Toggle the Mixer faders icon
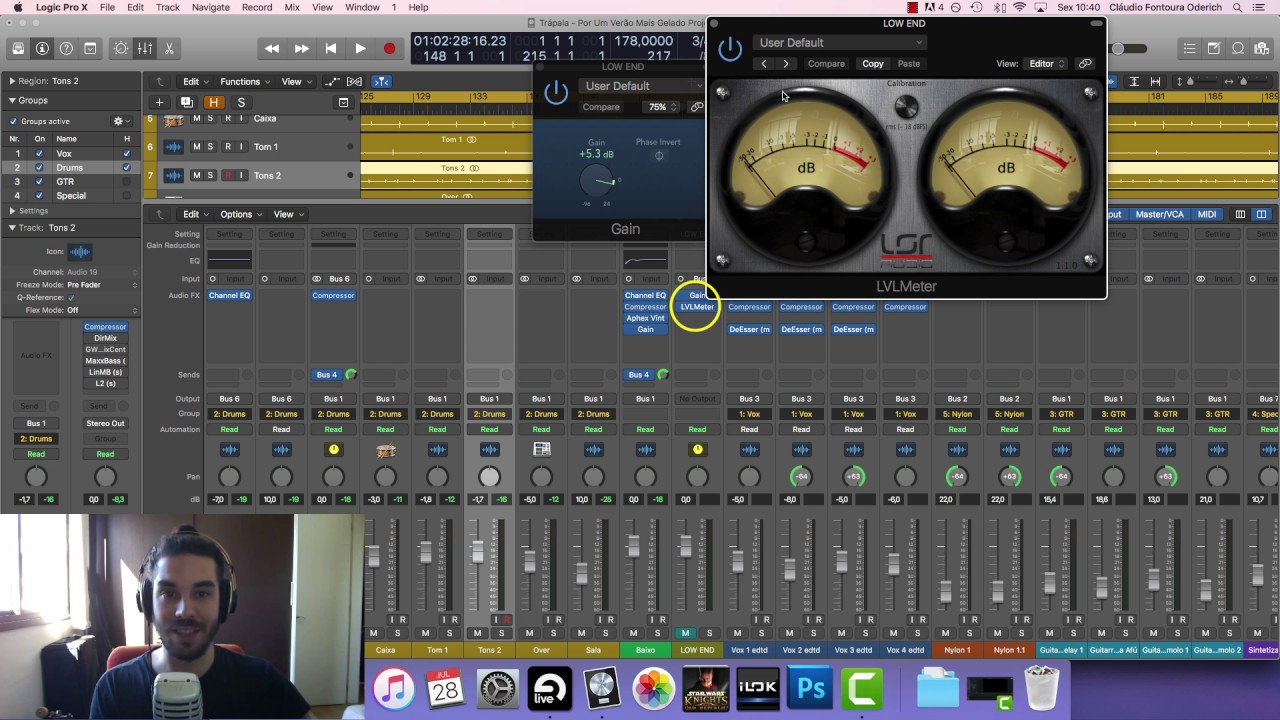Image resolution: width=1280 pixels, height=720 pixels. coord(145,48)
